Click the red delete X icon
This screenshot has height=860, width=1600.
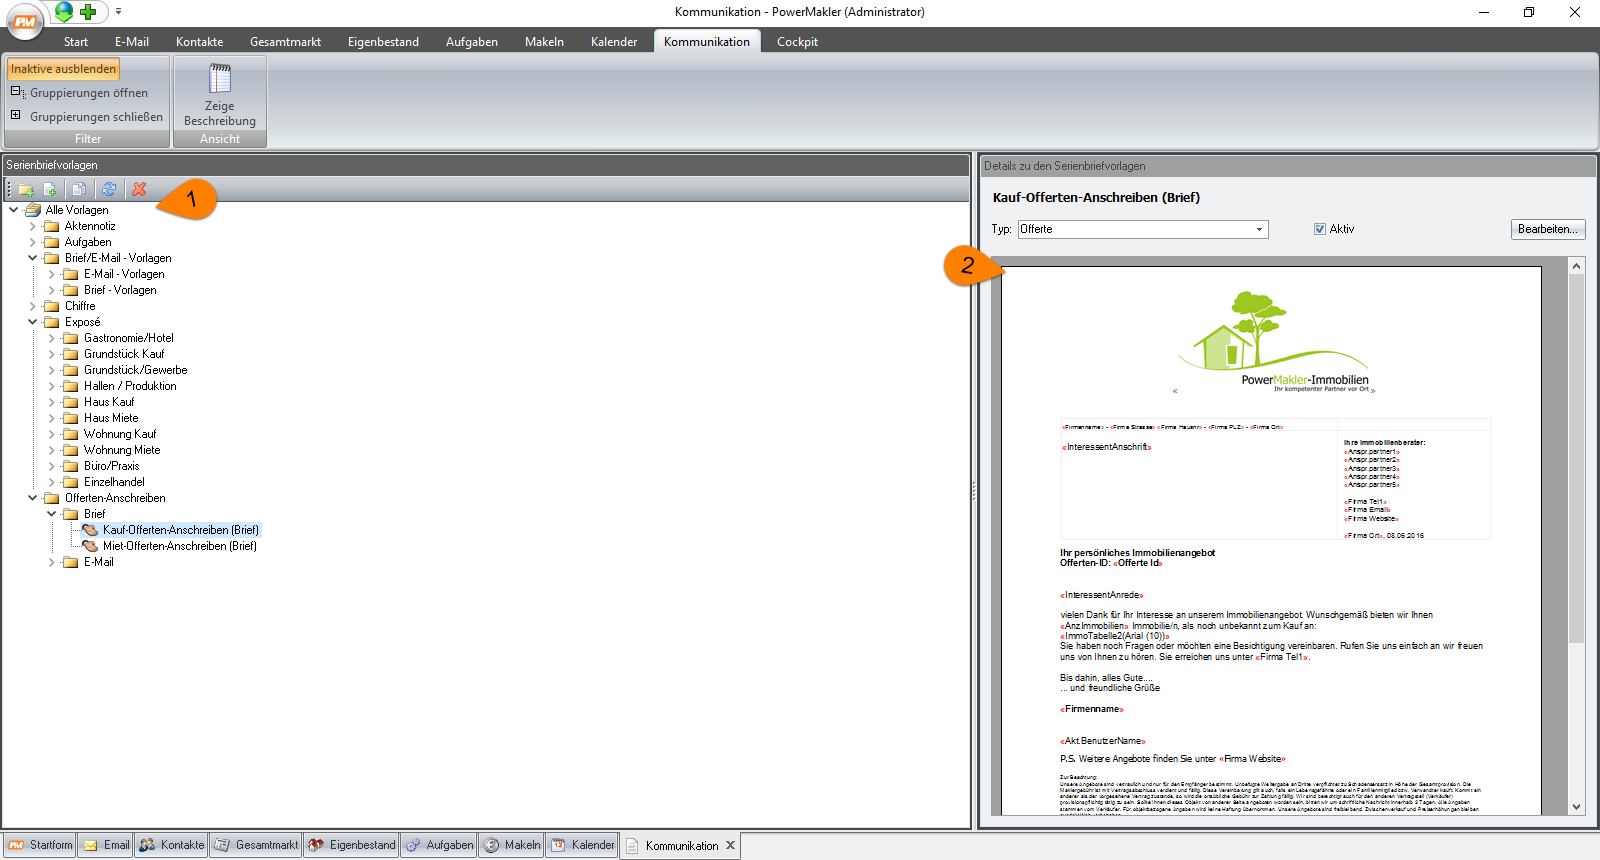click(x=139, y=189)
